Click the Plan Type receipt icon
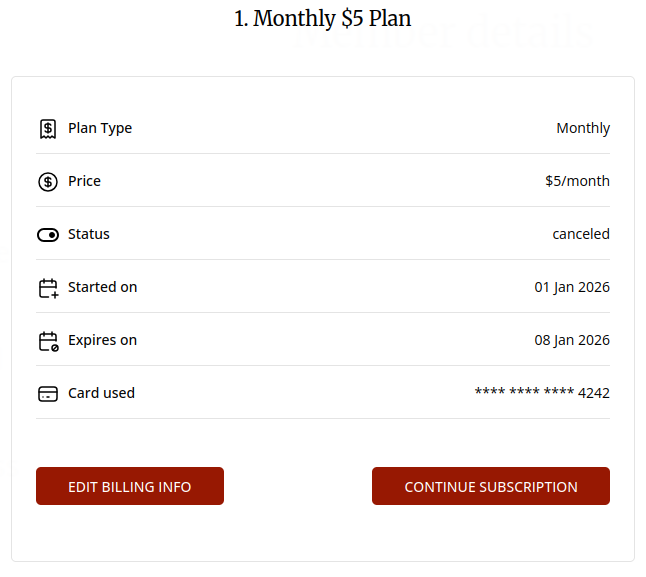The image size is (646, 577). 48,129
